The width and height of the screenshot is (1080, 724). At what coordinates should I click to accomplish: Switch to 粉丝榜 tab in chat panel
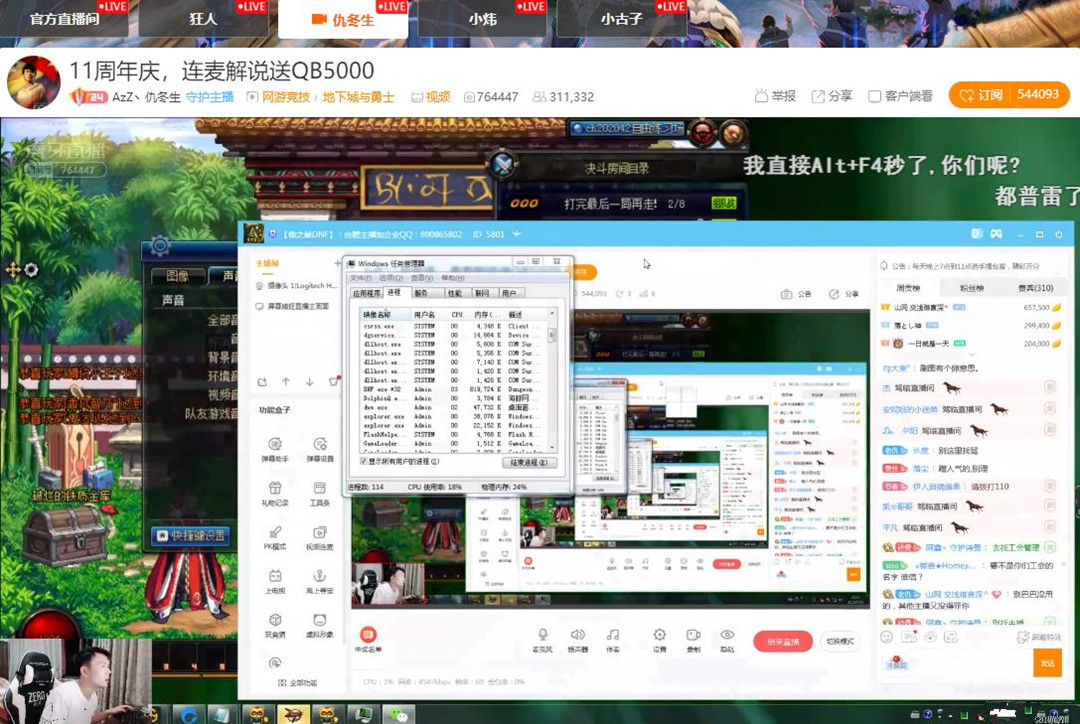pyautogui.click(x=972, y=288)
